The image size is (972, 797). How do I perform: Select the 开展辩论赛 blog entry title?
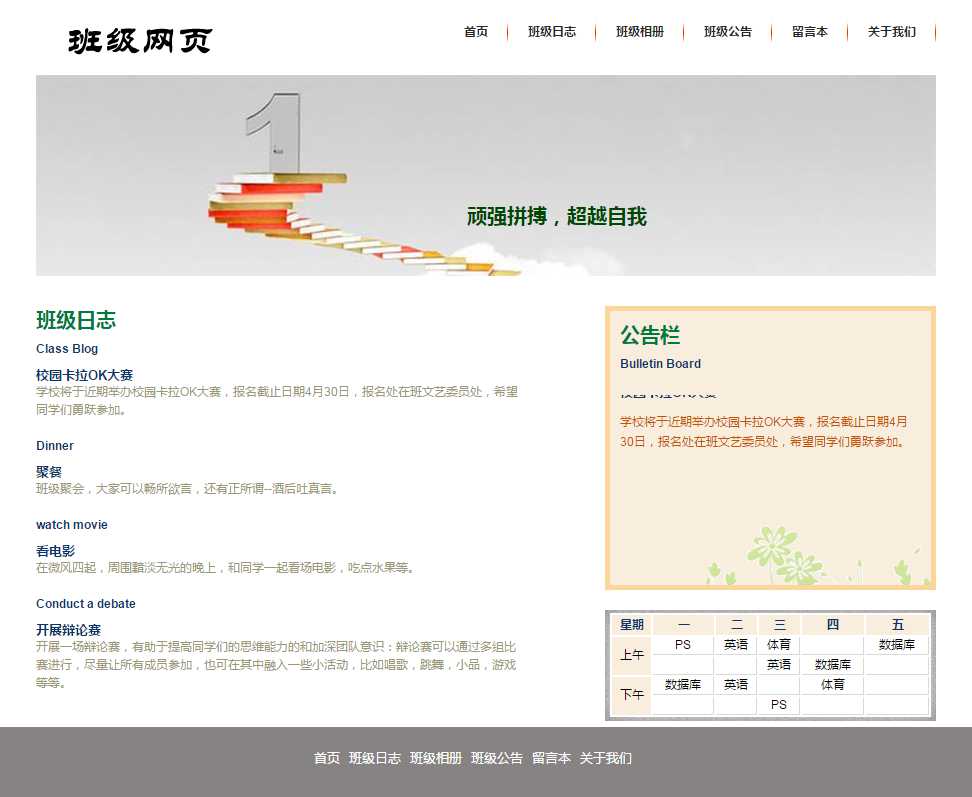[68, 630]
